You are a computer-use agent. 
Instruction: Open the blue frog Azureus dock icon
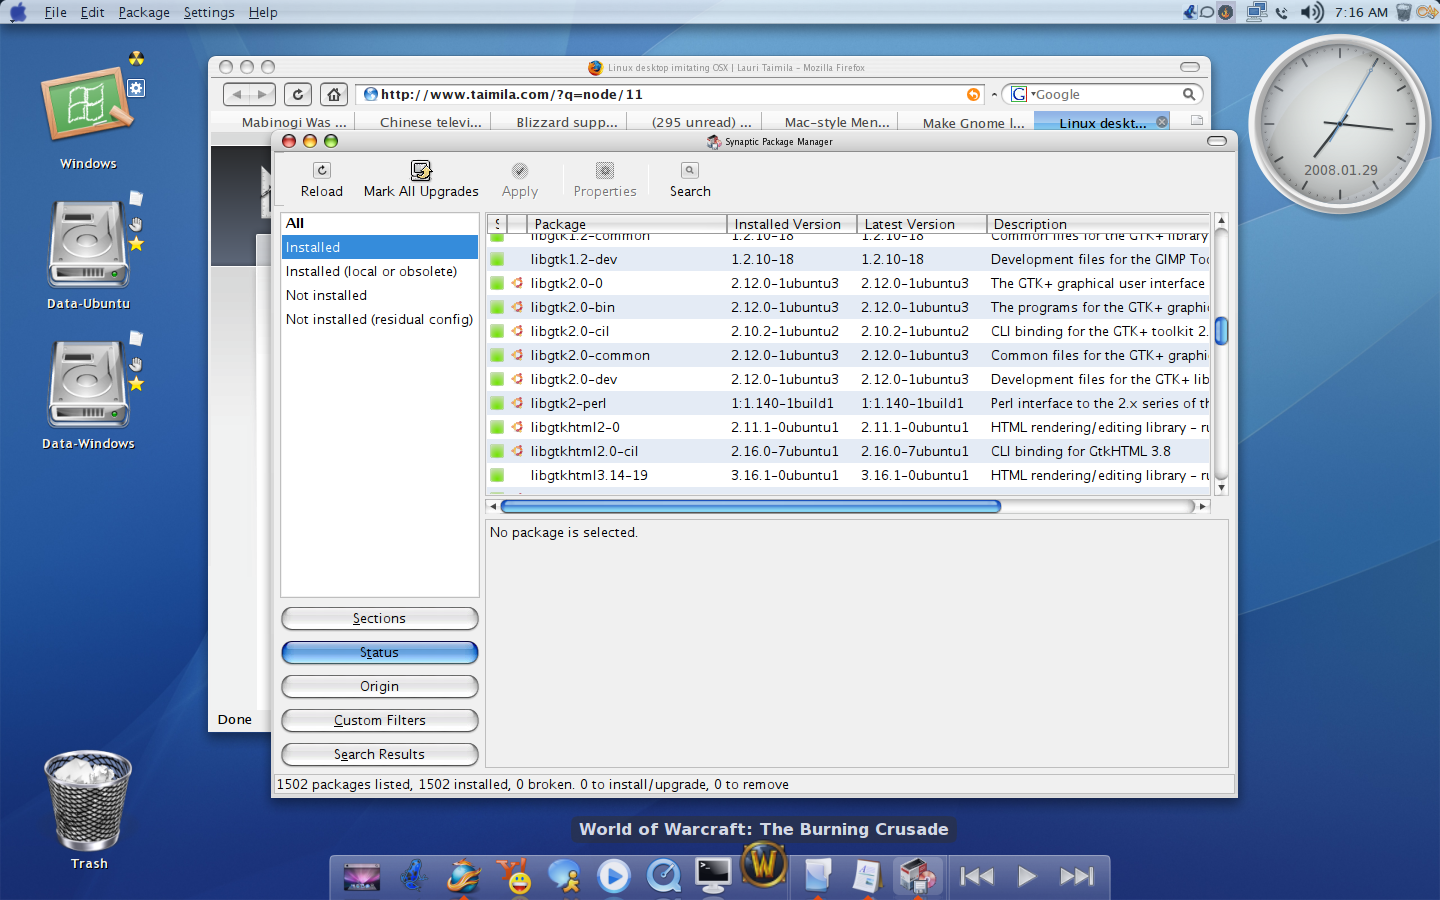tap(413, 877)
